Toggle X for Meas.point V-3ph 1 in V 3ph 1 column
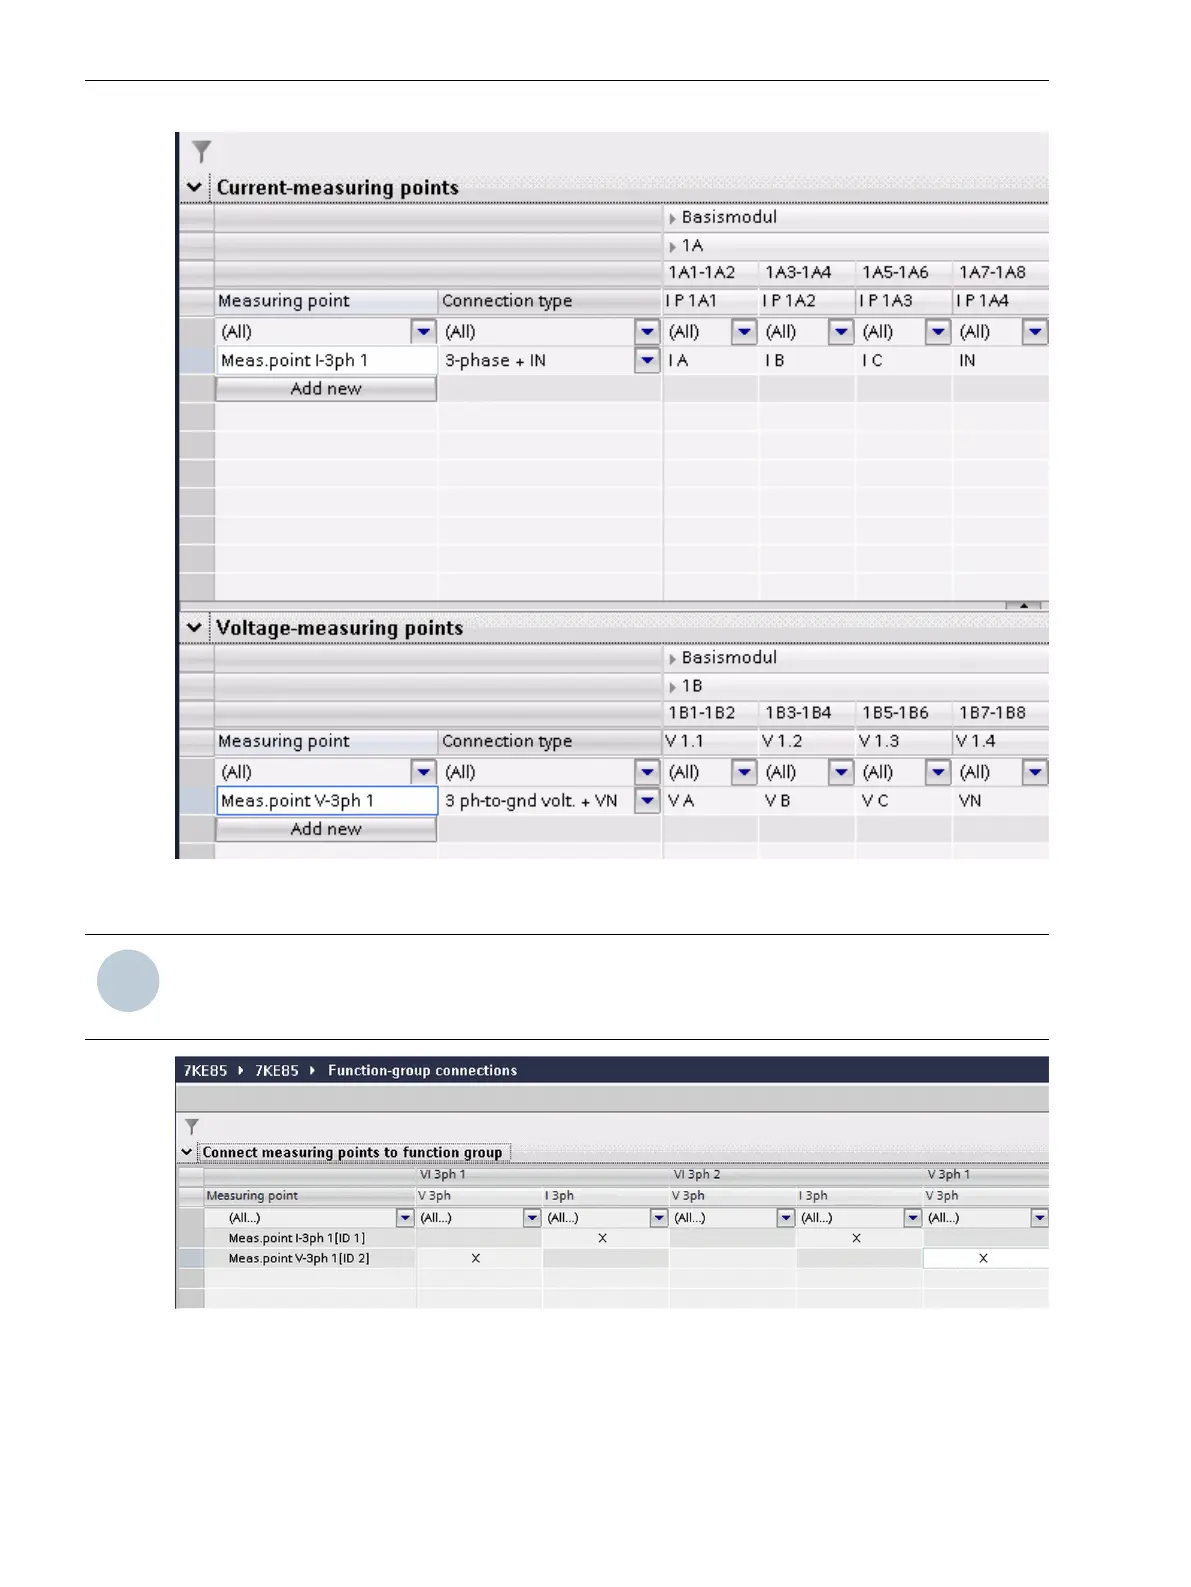This screenshot has width=1191, height=1587. click(984, 1258)
